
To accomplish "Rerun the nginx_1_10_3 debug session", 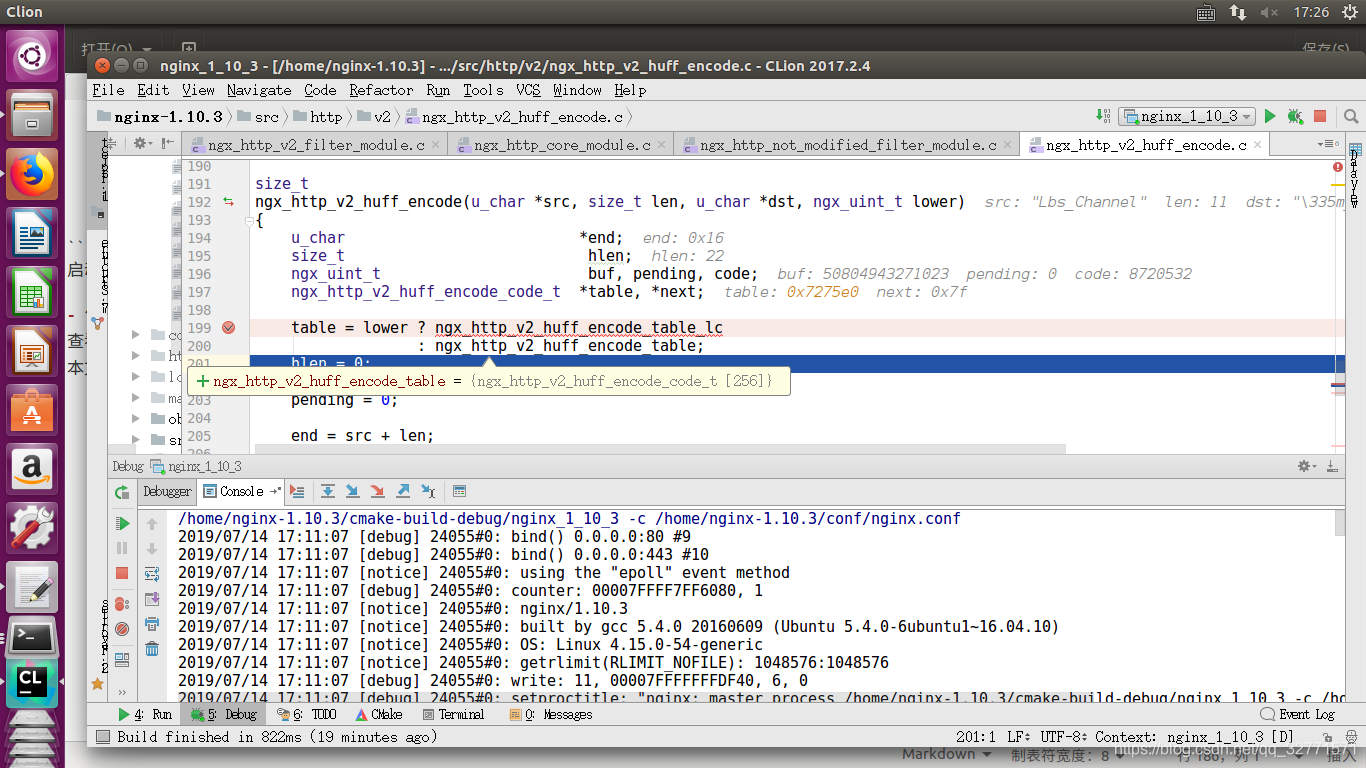I will coord(122,492).
